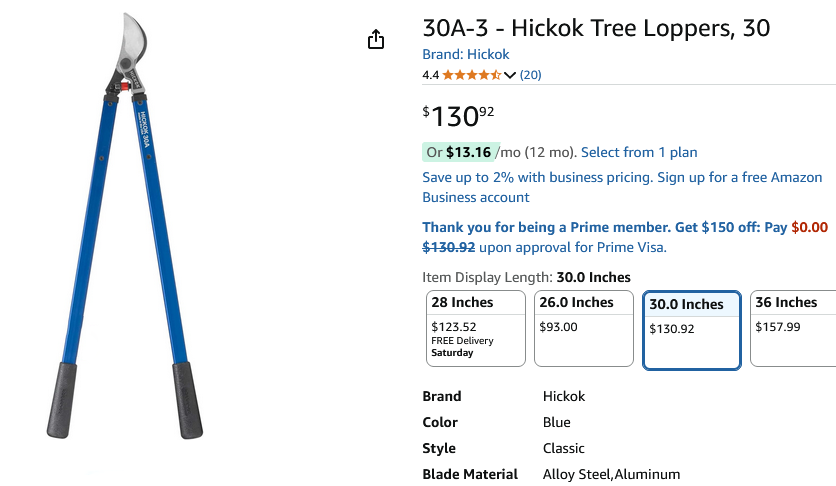Screen dimensions: 836x486
Task: Click the 4.4 rating number
Action: [431, 75]
